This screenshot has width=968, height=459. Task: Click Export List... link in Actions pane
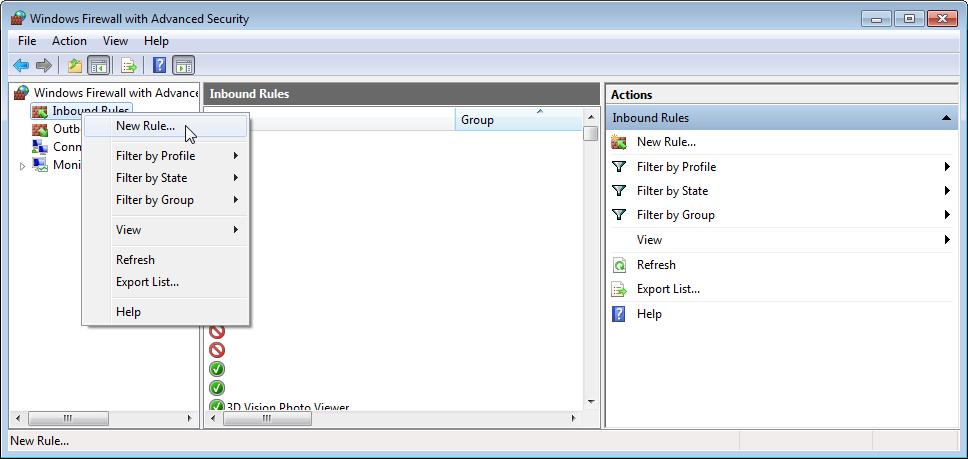(x=668, y=289)
